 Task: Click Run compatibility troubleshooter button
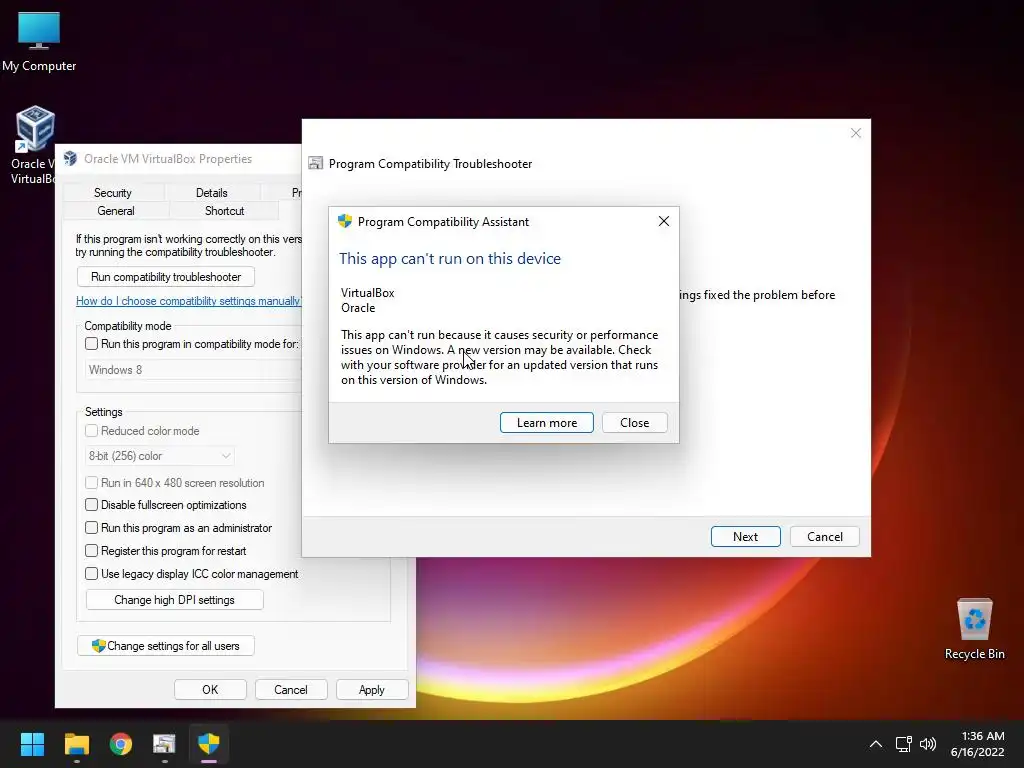pyautogui.click(x=166, y=277)
